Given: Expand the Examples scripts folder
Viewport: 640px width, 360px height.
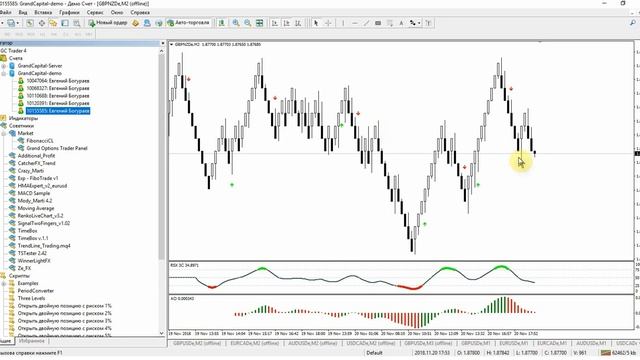Looking at the screenshot, I should tap(4, 283).
